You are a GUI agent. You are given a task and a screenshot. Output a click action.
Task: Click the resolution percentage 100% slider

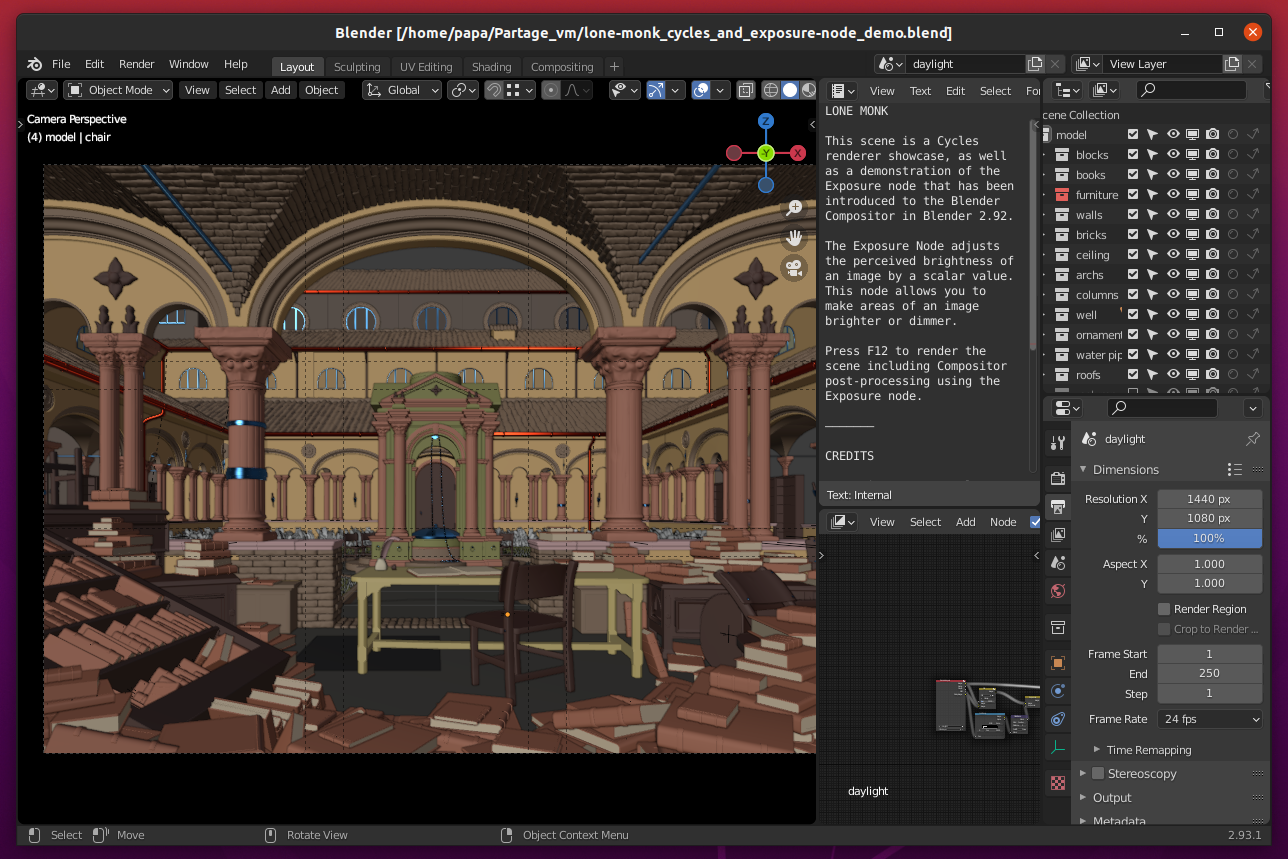click(1210, 538)
